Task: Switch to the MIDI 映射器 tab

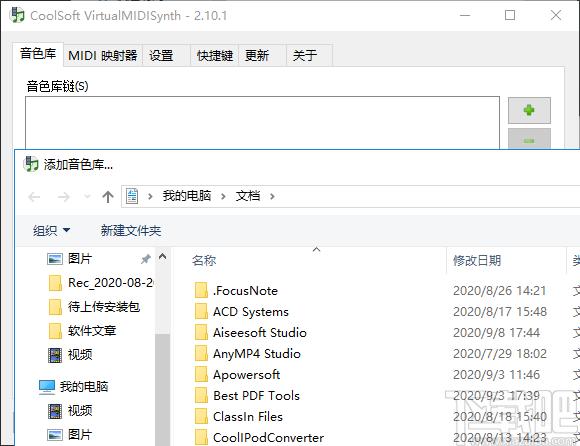Action: click(x=102, y=55)
